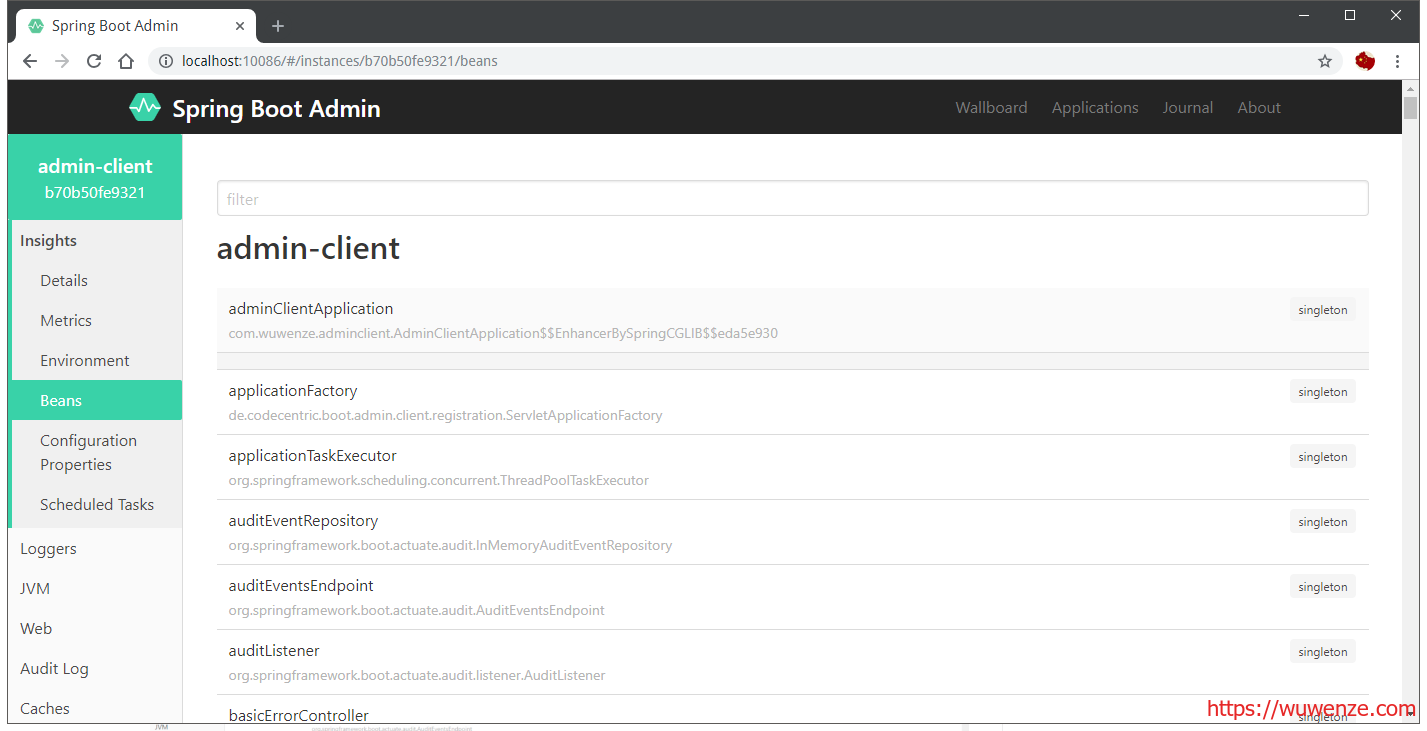Collapse the Insights sidebar section
The image size is (1427, 731).
[x=95, y=240]
